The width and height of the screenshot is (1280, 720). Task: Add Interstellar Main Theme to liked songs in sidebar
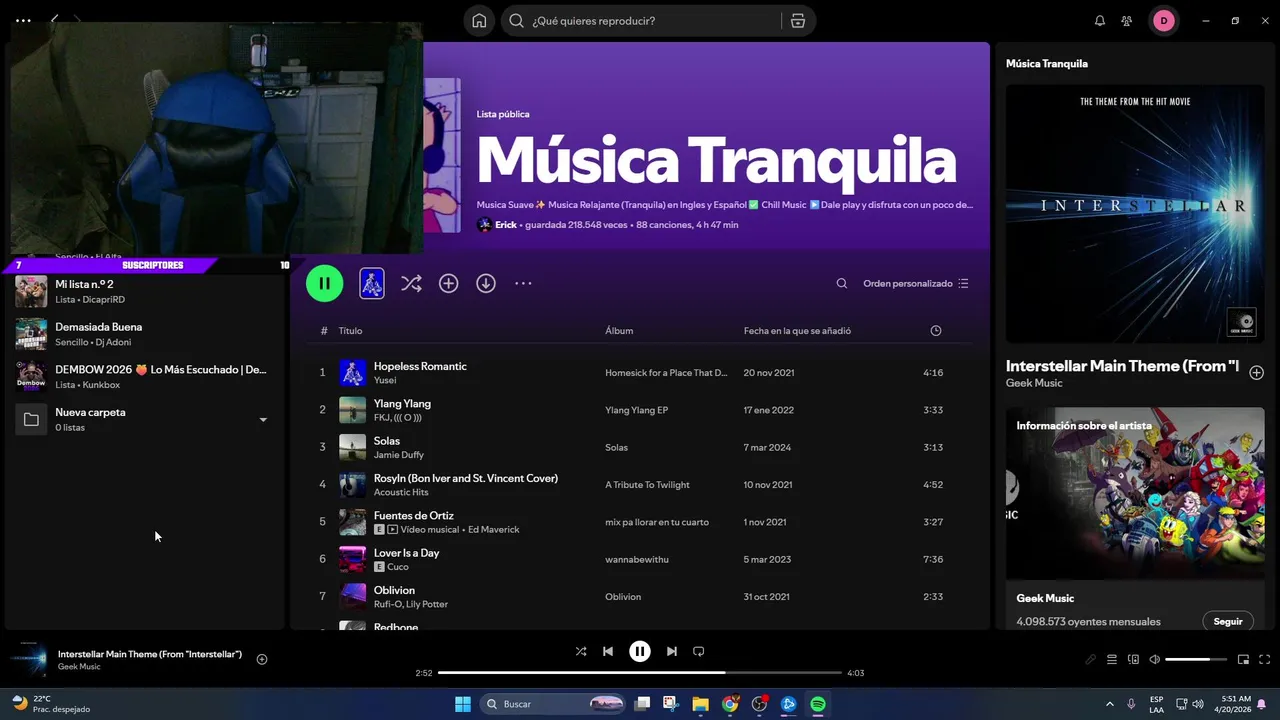coord(1257,373)
